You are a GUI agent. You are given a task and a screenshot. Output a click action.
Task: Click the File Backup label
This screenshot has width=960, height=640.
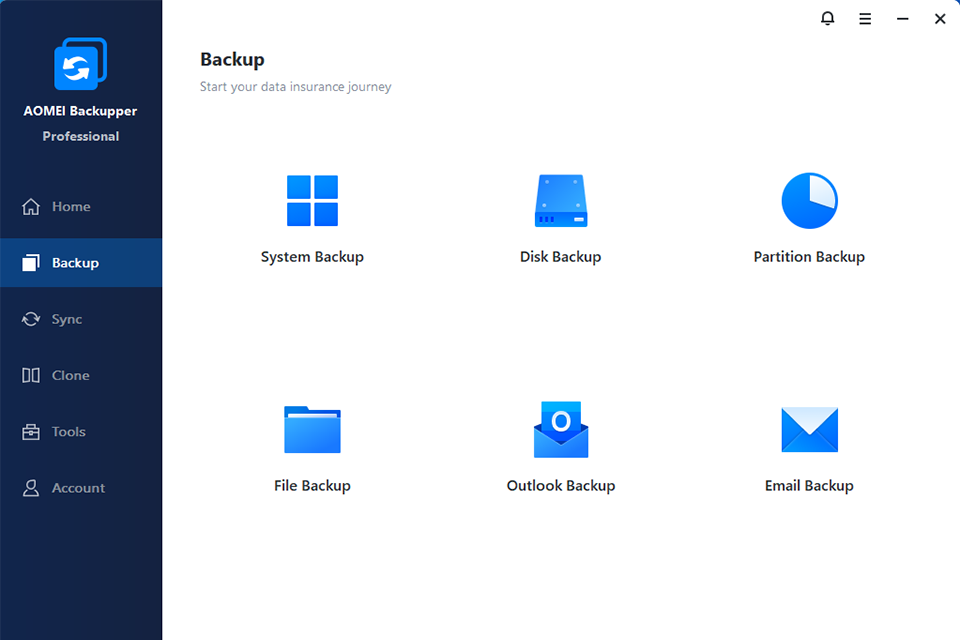coord(312,486)
